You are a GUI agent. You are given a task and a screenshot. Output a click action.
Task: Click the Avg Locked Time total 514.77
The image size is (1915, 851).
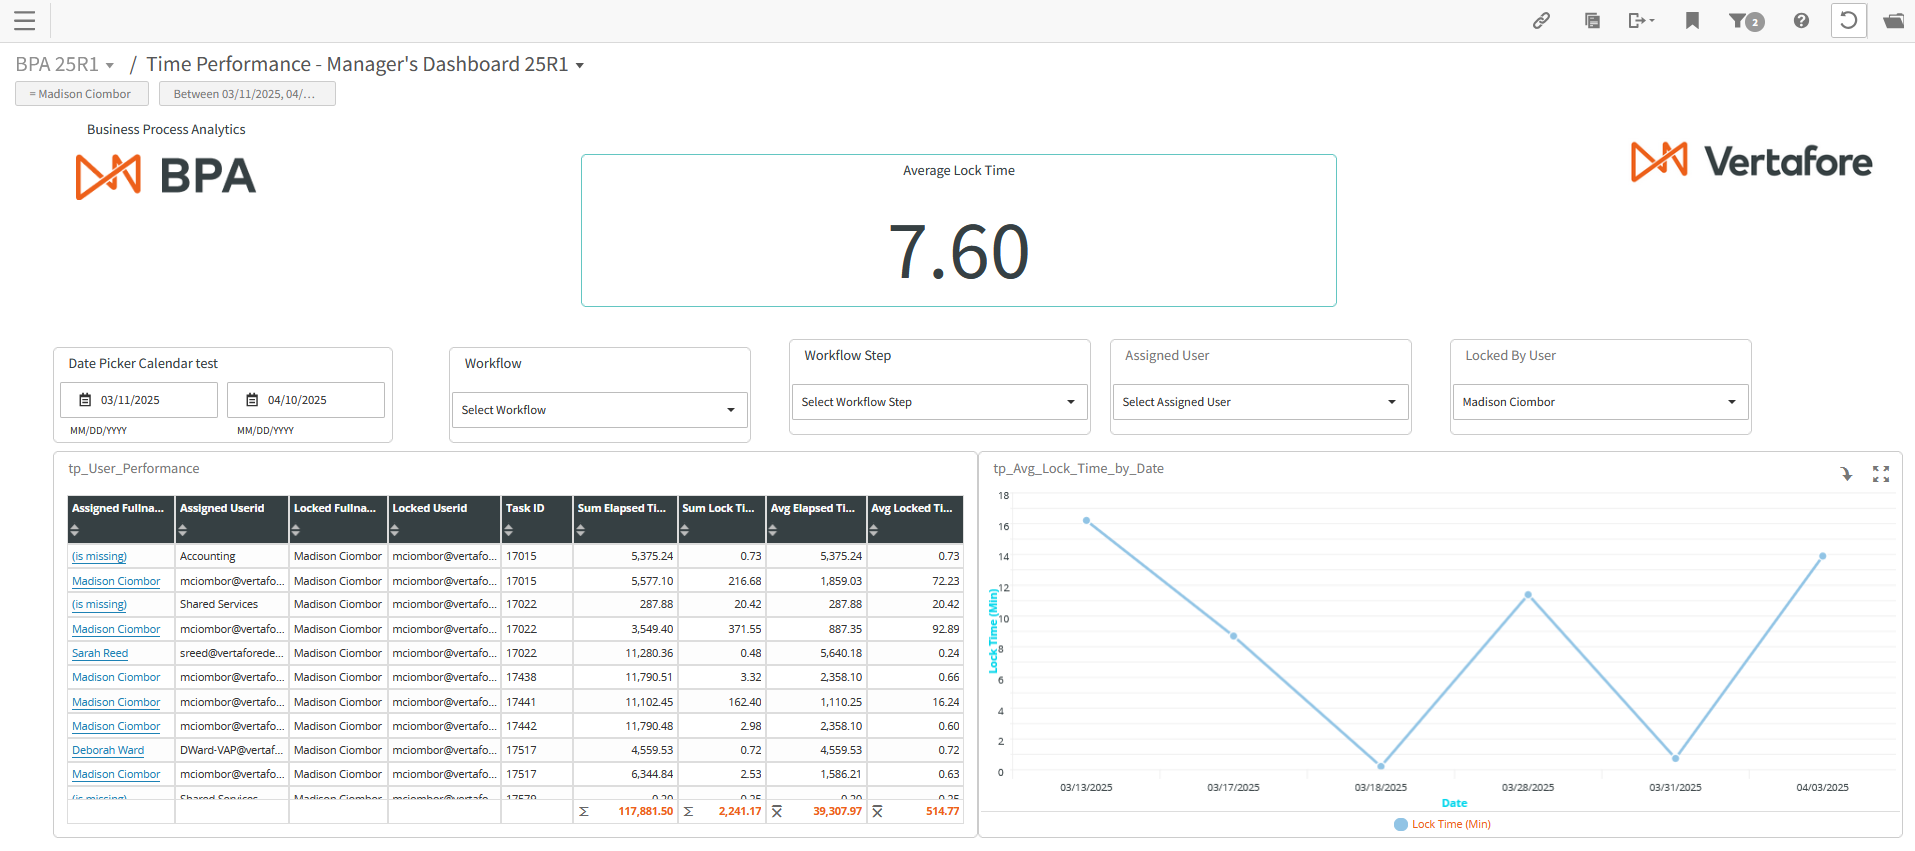tap(943, 812)
